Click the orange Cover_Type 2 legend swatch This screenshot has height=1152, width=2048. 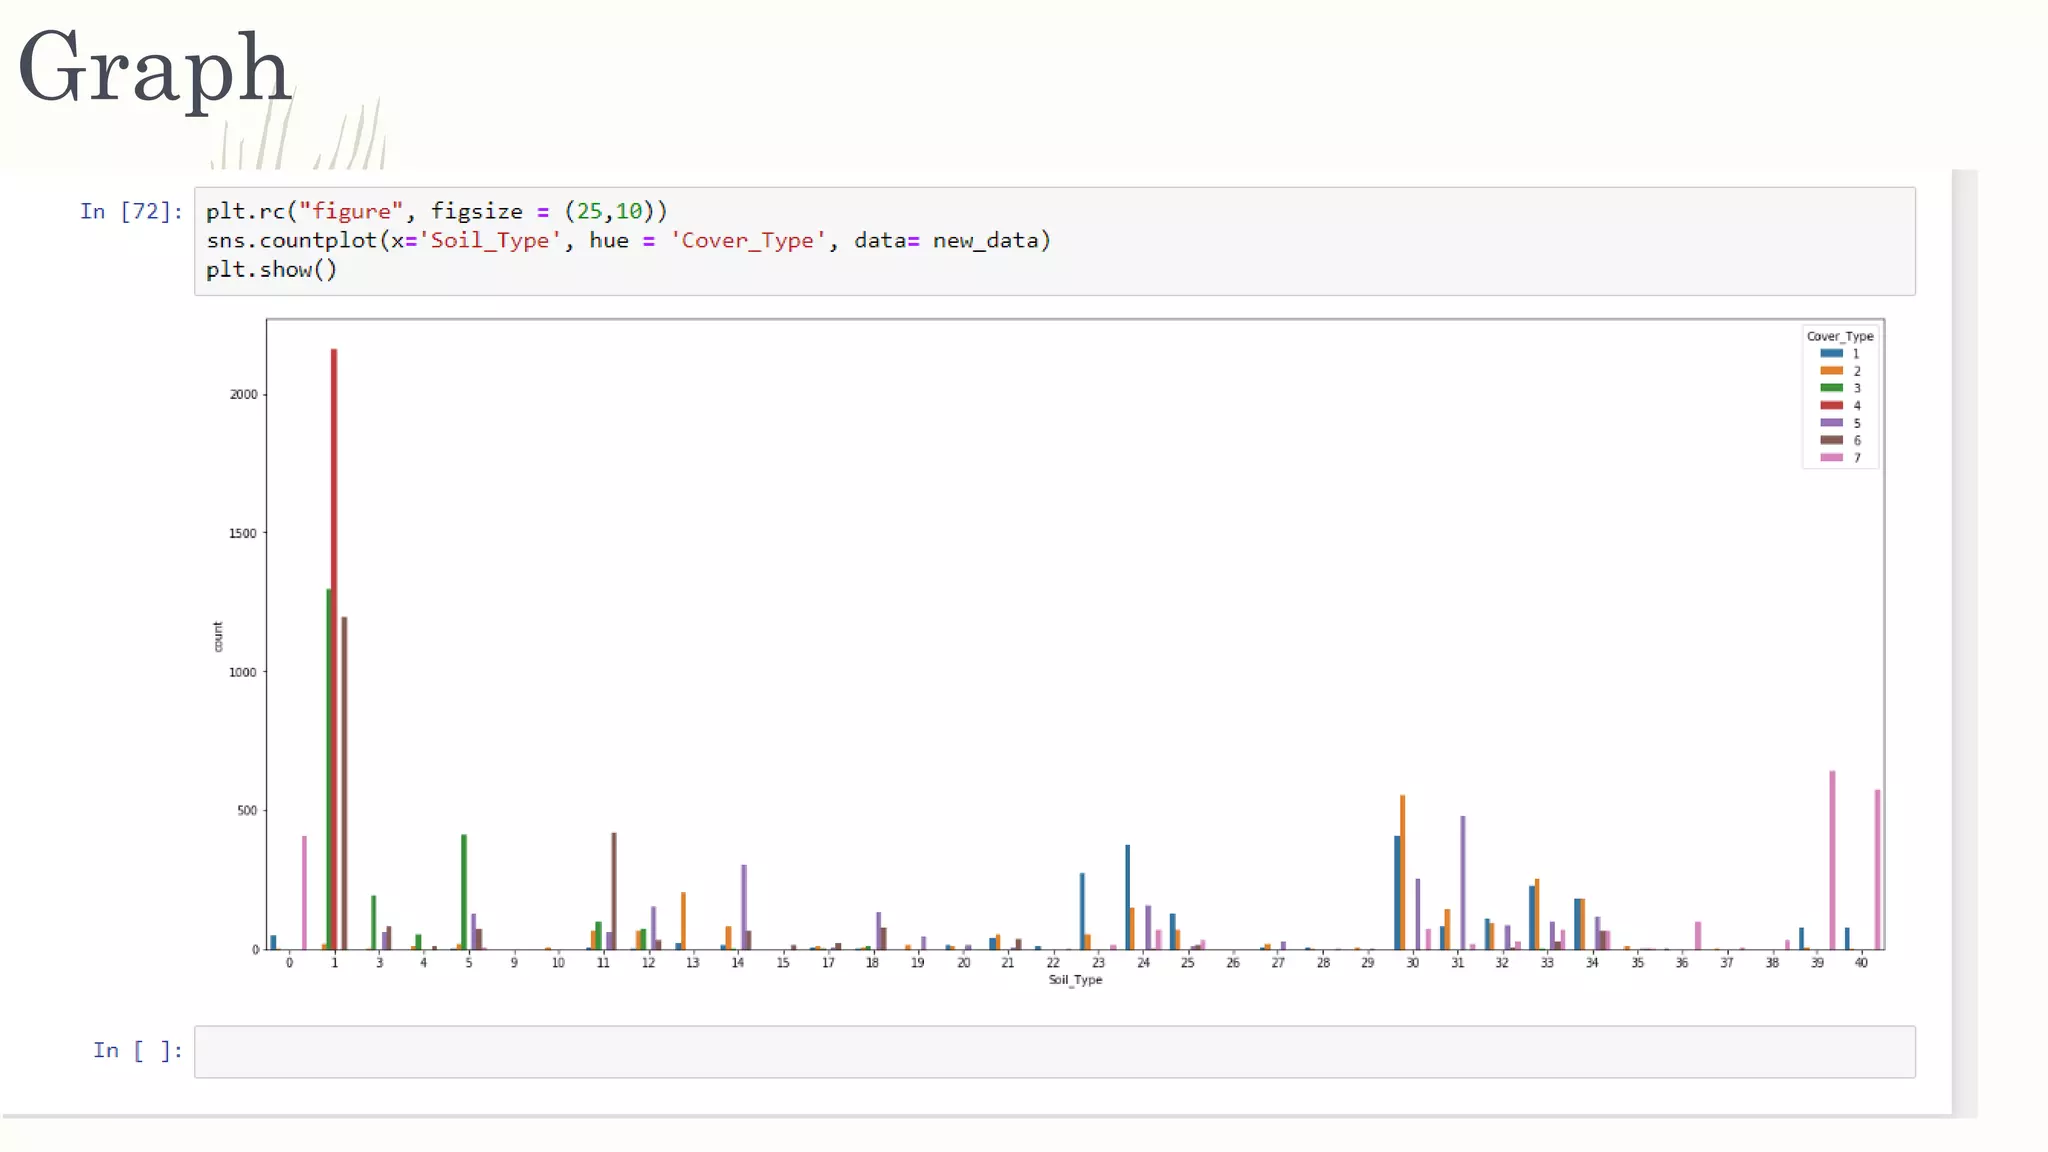pyautogui.click(x=1831, y=371)
